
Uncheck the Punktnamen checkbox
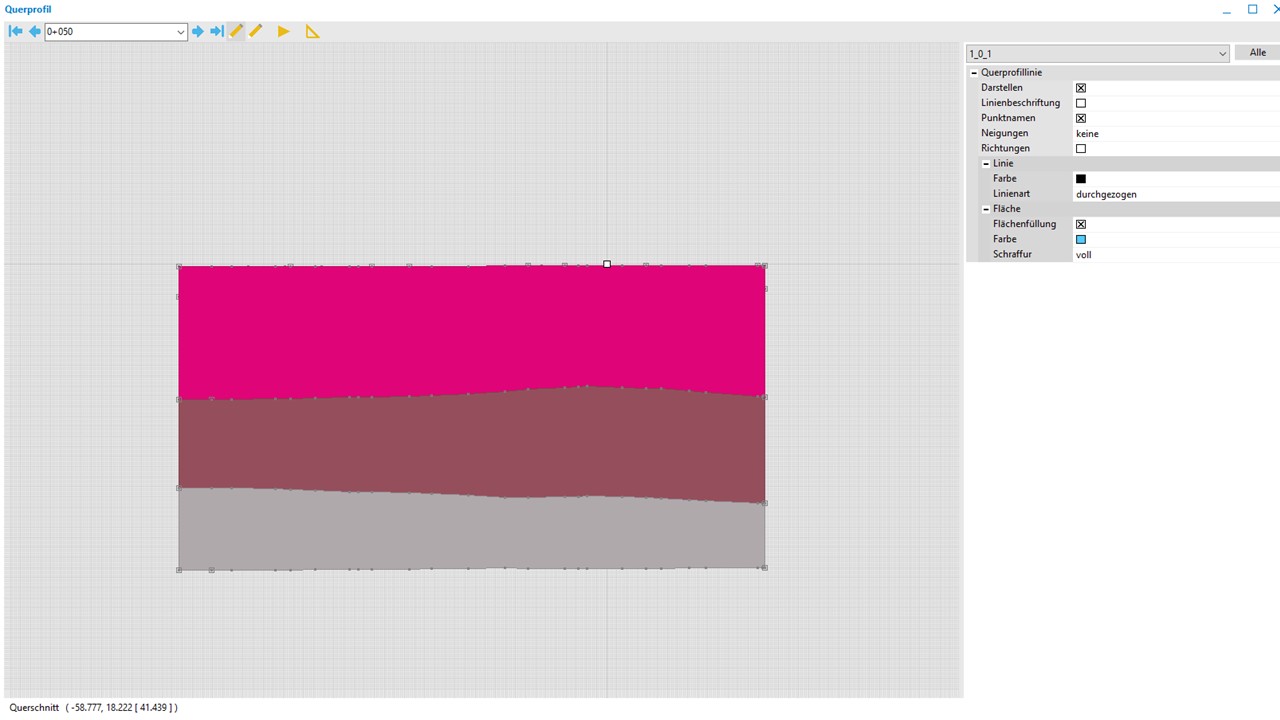point(1081,118)
